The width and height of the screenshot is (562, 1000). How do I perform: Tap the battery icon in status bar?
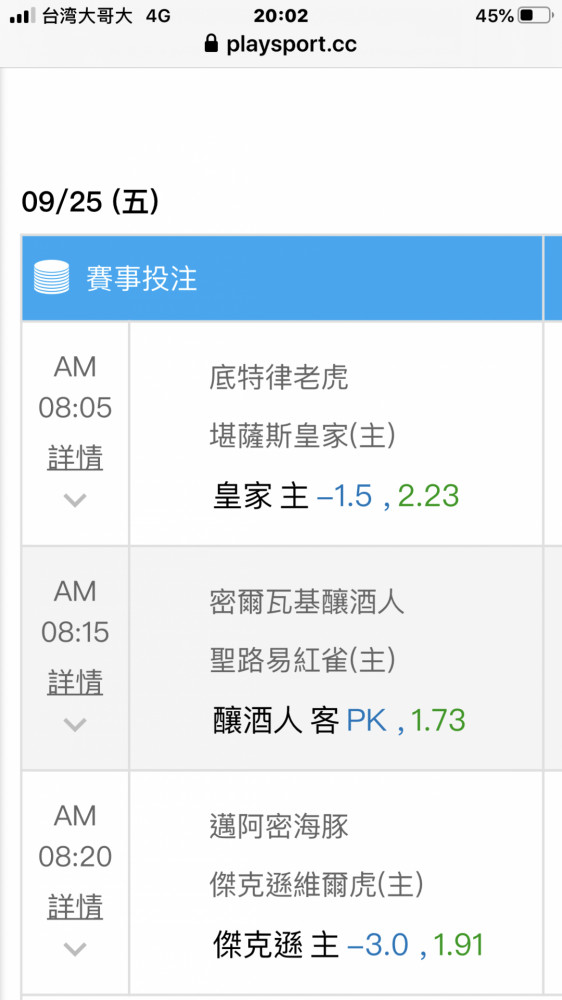pos(535,16)
